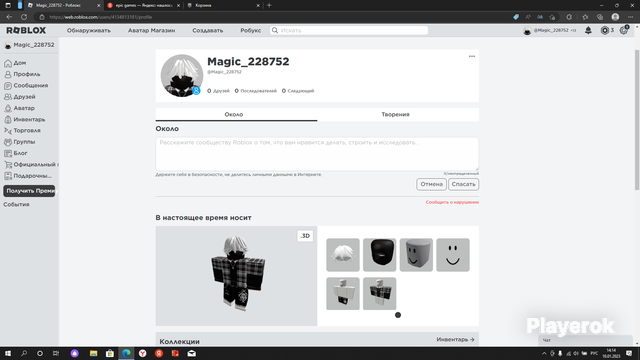640x360 pixels.
Task: Open the Windows Start menu
Action: 8,353
